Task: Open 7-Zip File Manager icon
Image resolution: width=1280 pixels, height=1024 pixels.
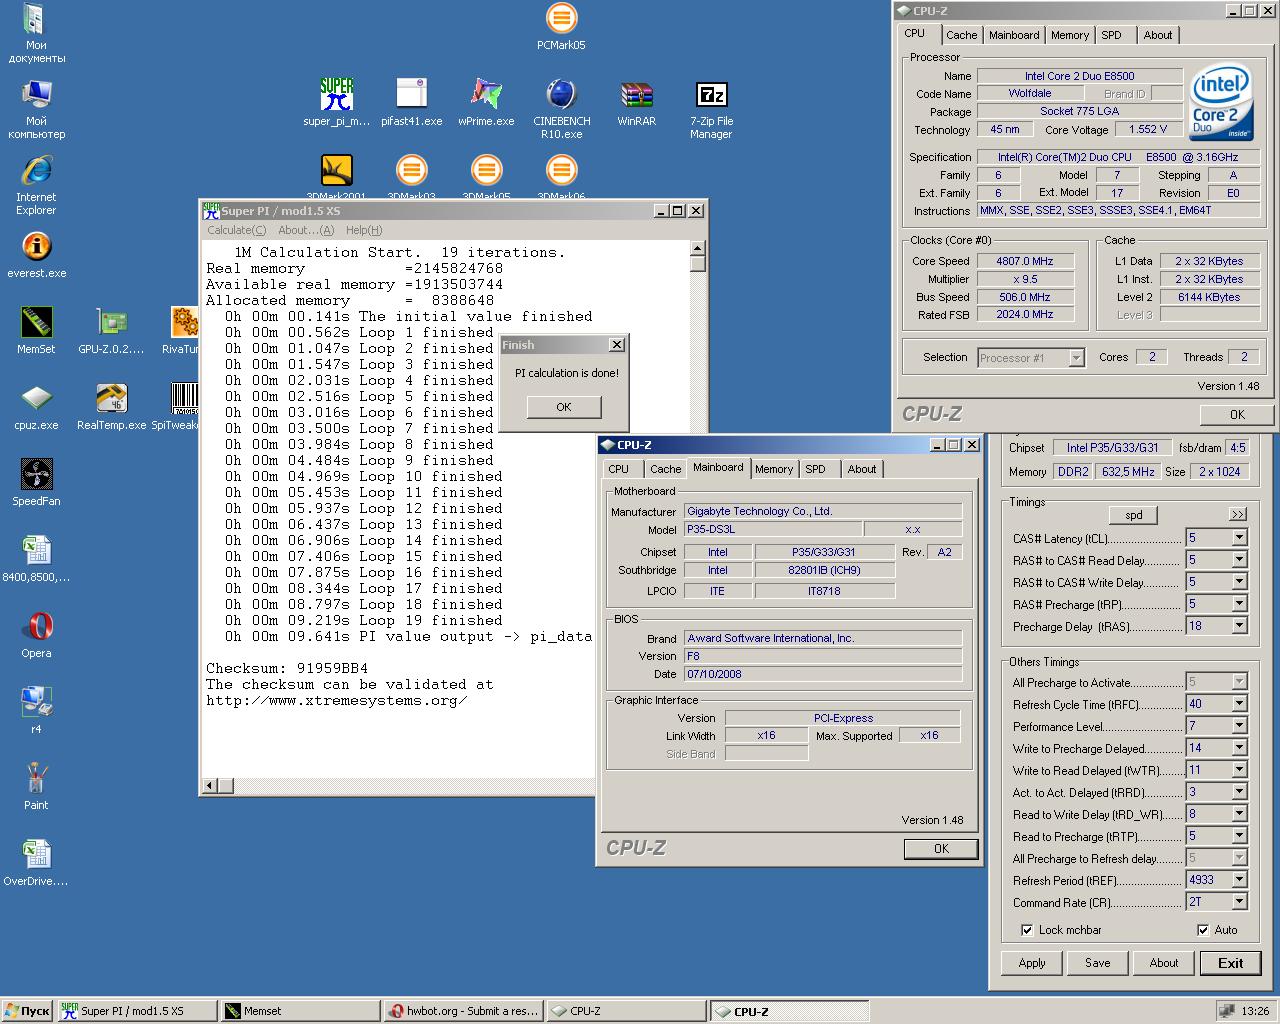Action: (x=711, y=109)
